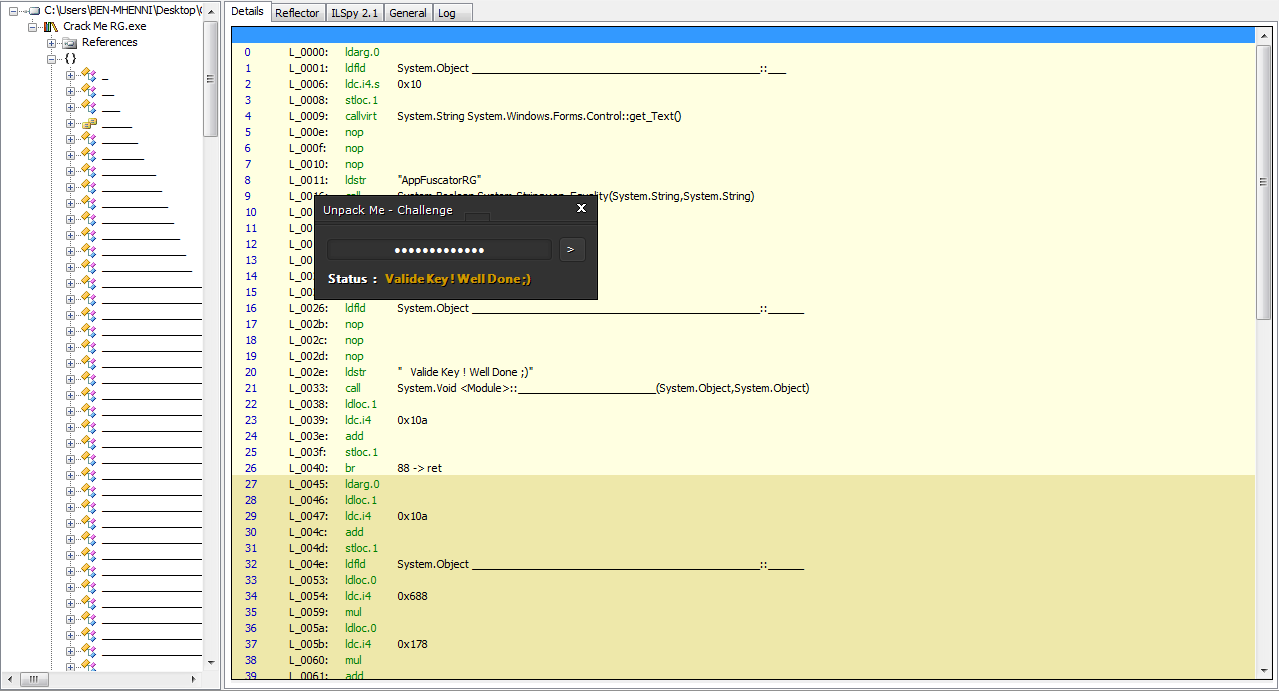Collapse the Crack Me RG.exe node

pyautogui.click(x=33, y=26)
